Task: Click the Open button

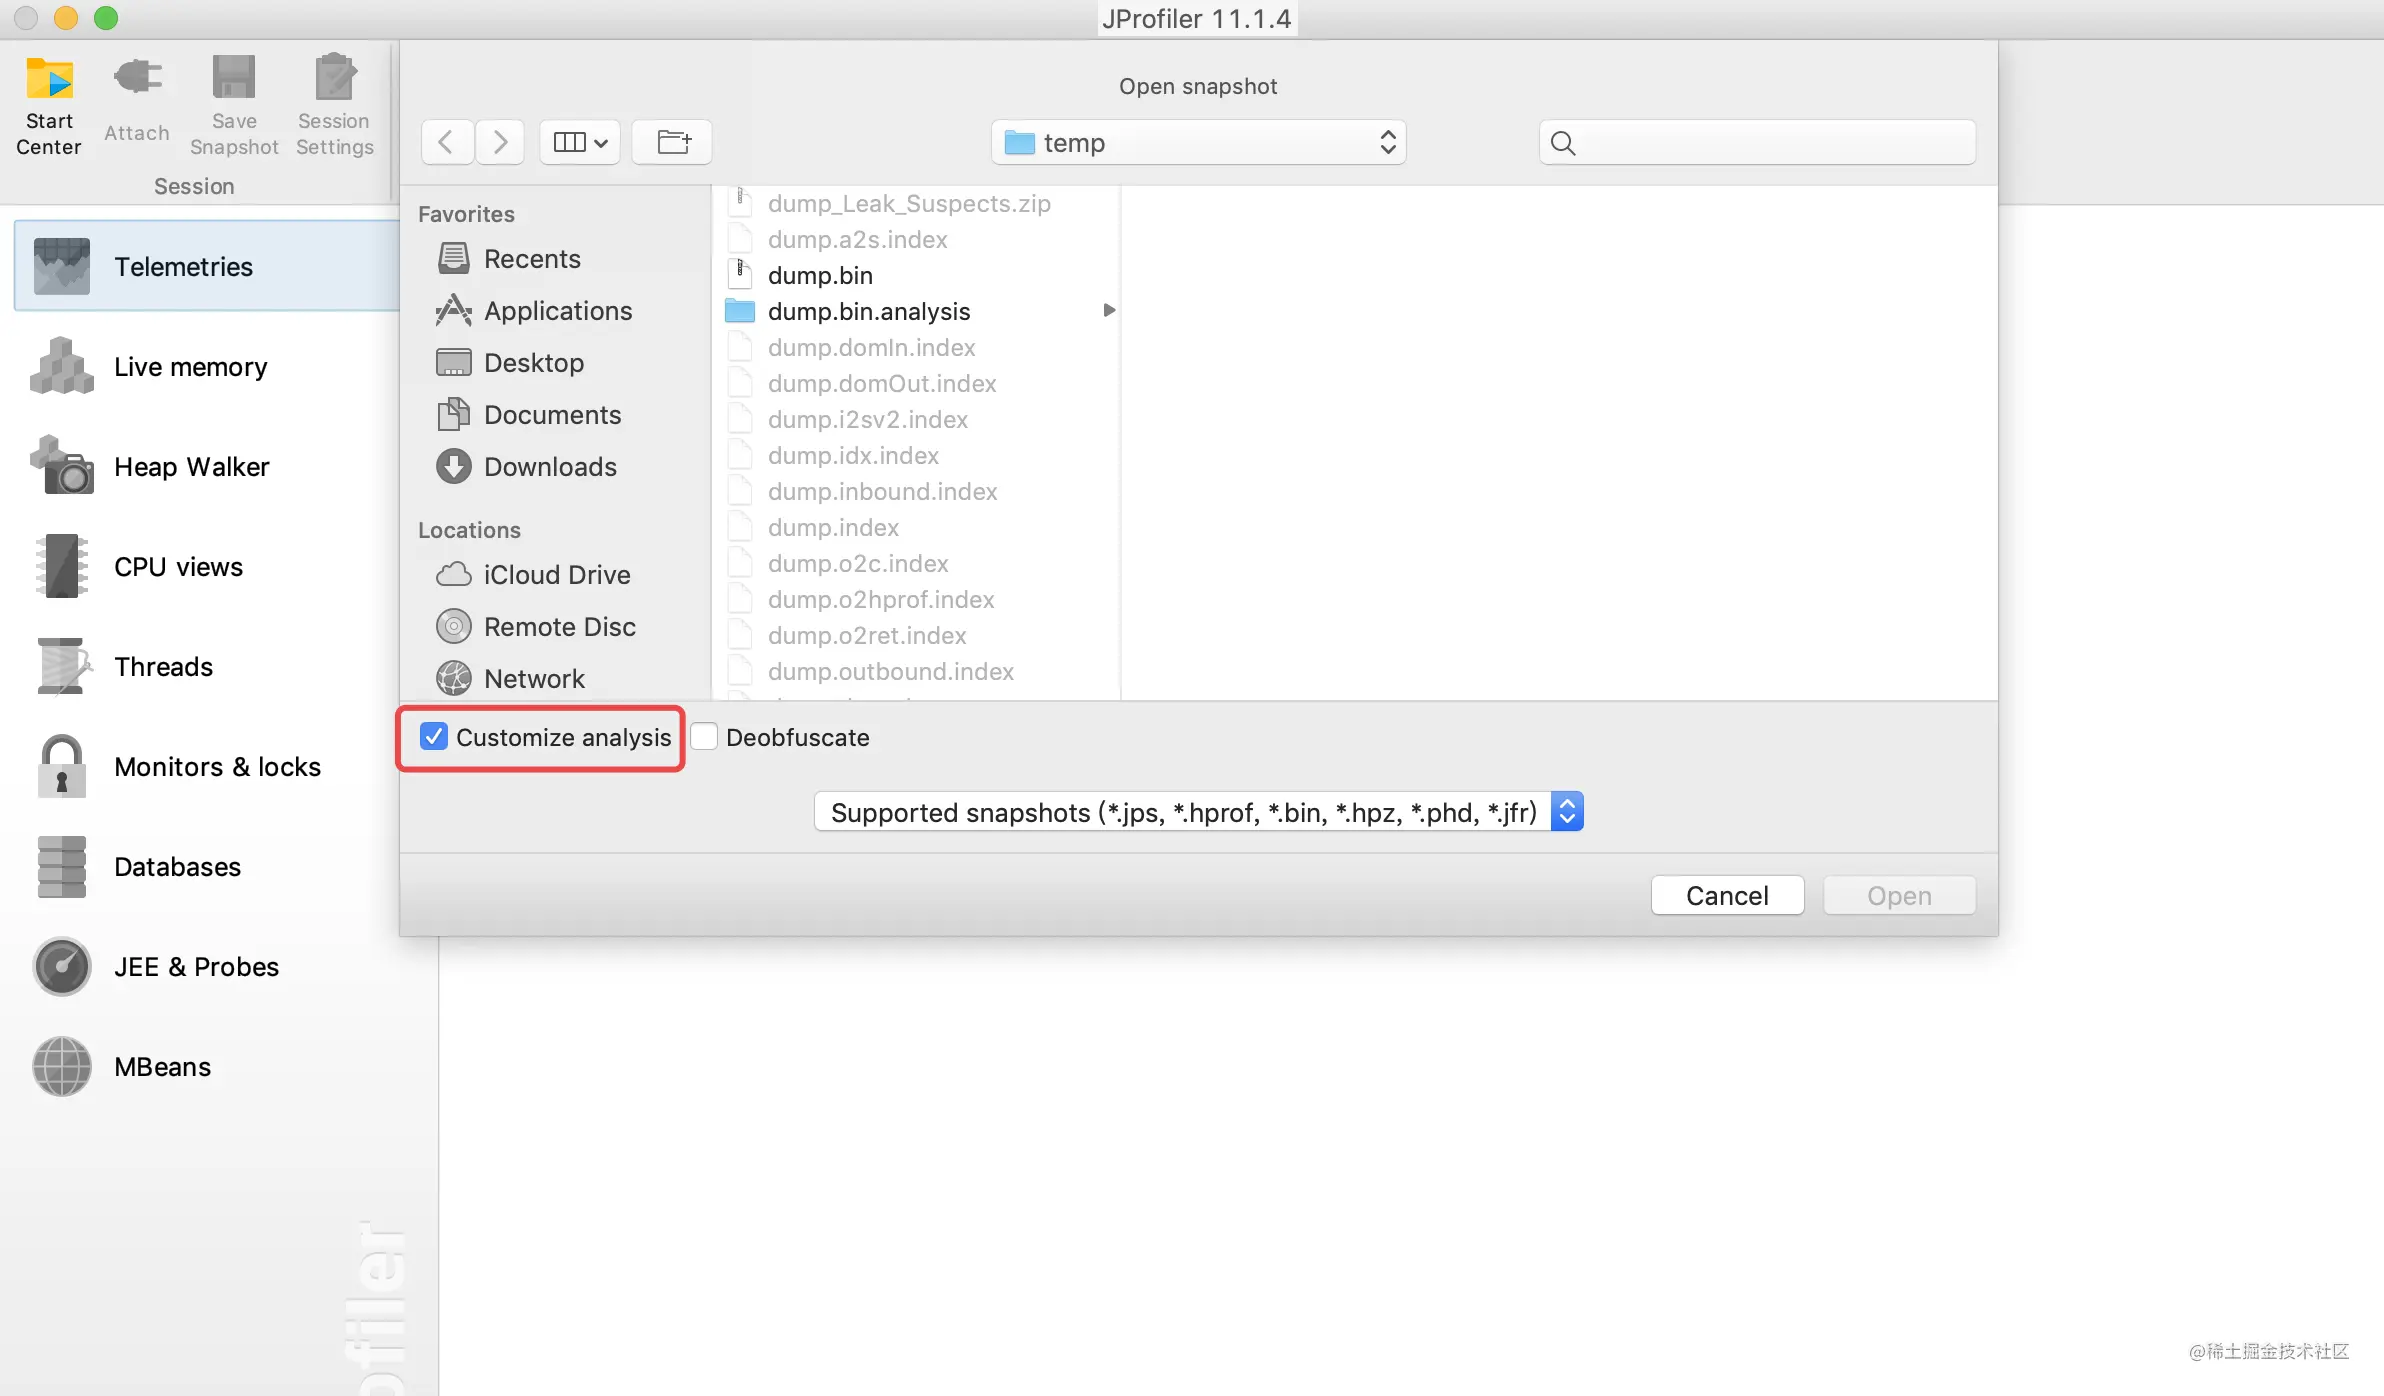Action: point(1899,895)
